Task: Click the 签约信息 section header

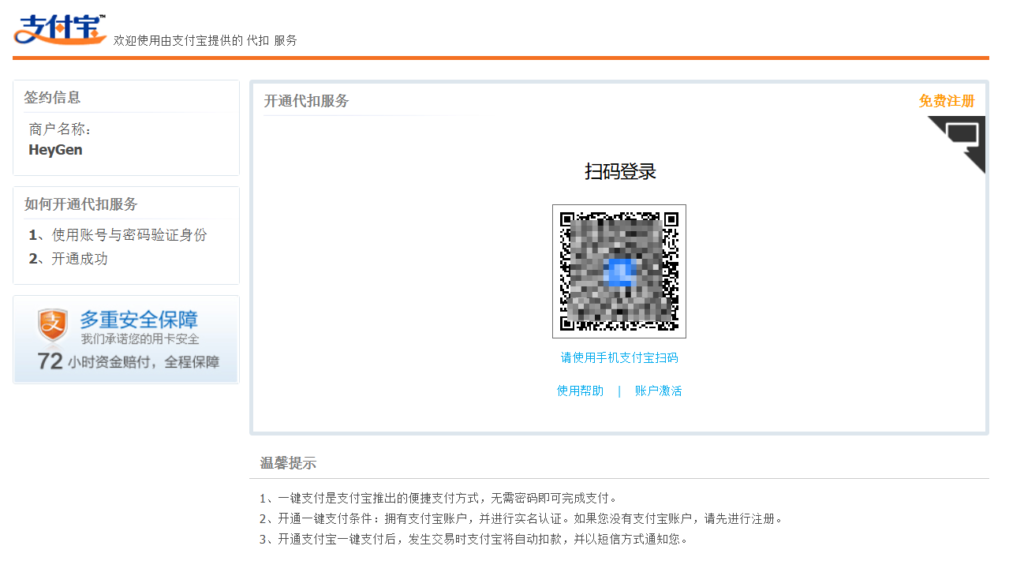Action: 52,98
